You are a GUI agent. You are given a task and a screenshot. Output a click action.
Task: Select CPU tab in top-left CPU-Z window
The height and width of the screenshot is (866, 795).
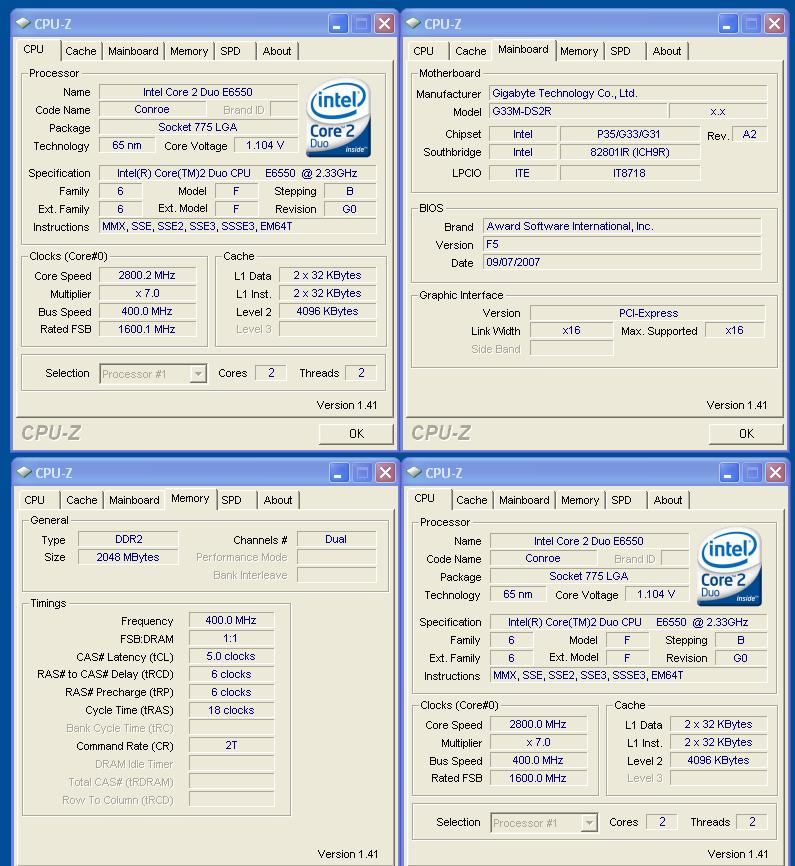(x=34, y=50)
